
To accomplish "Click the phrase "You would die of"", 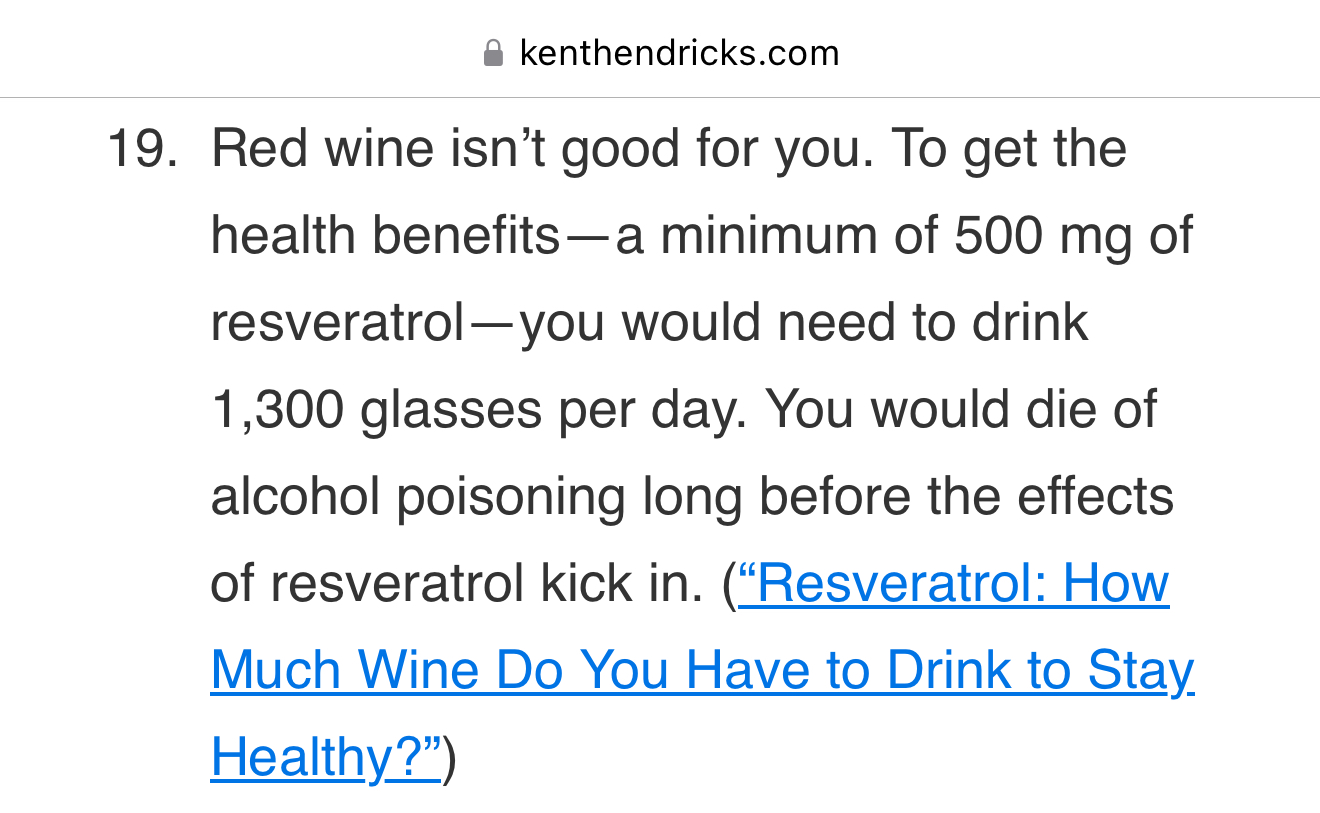I will [x=960, y=409].
